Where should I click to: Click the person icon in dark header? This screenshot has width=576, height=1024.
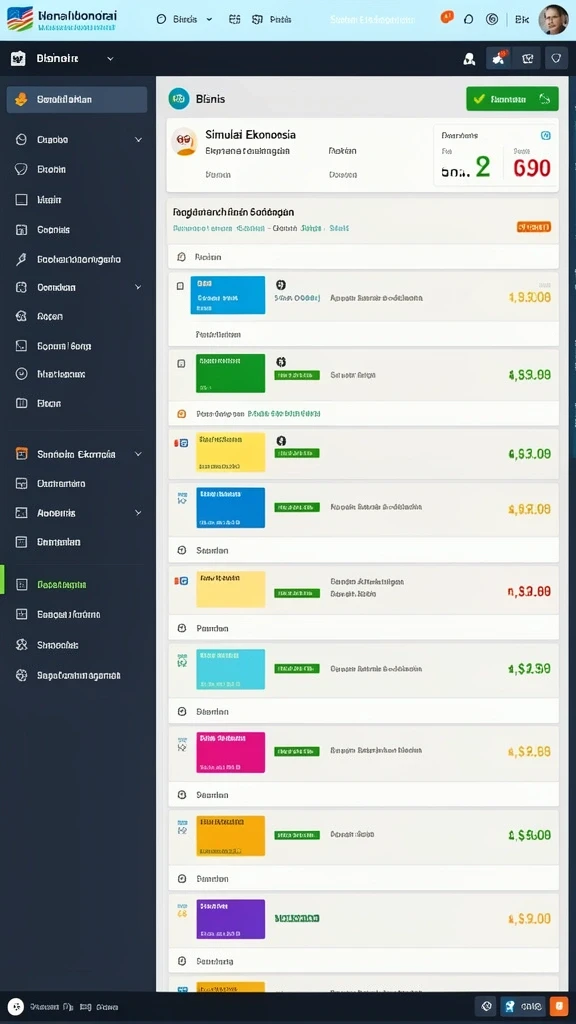click(469, 59)
